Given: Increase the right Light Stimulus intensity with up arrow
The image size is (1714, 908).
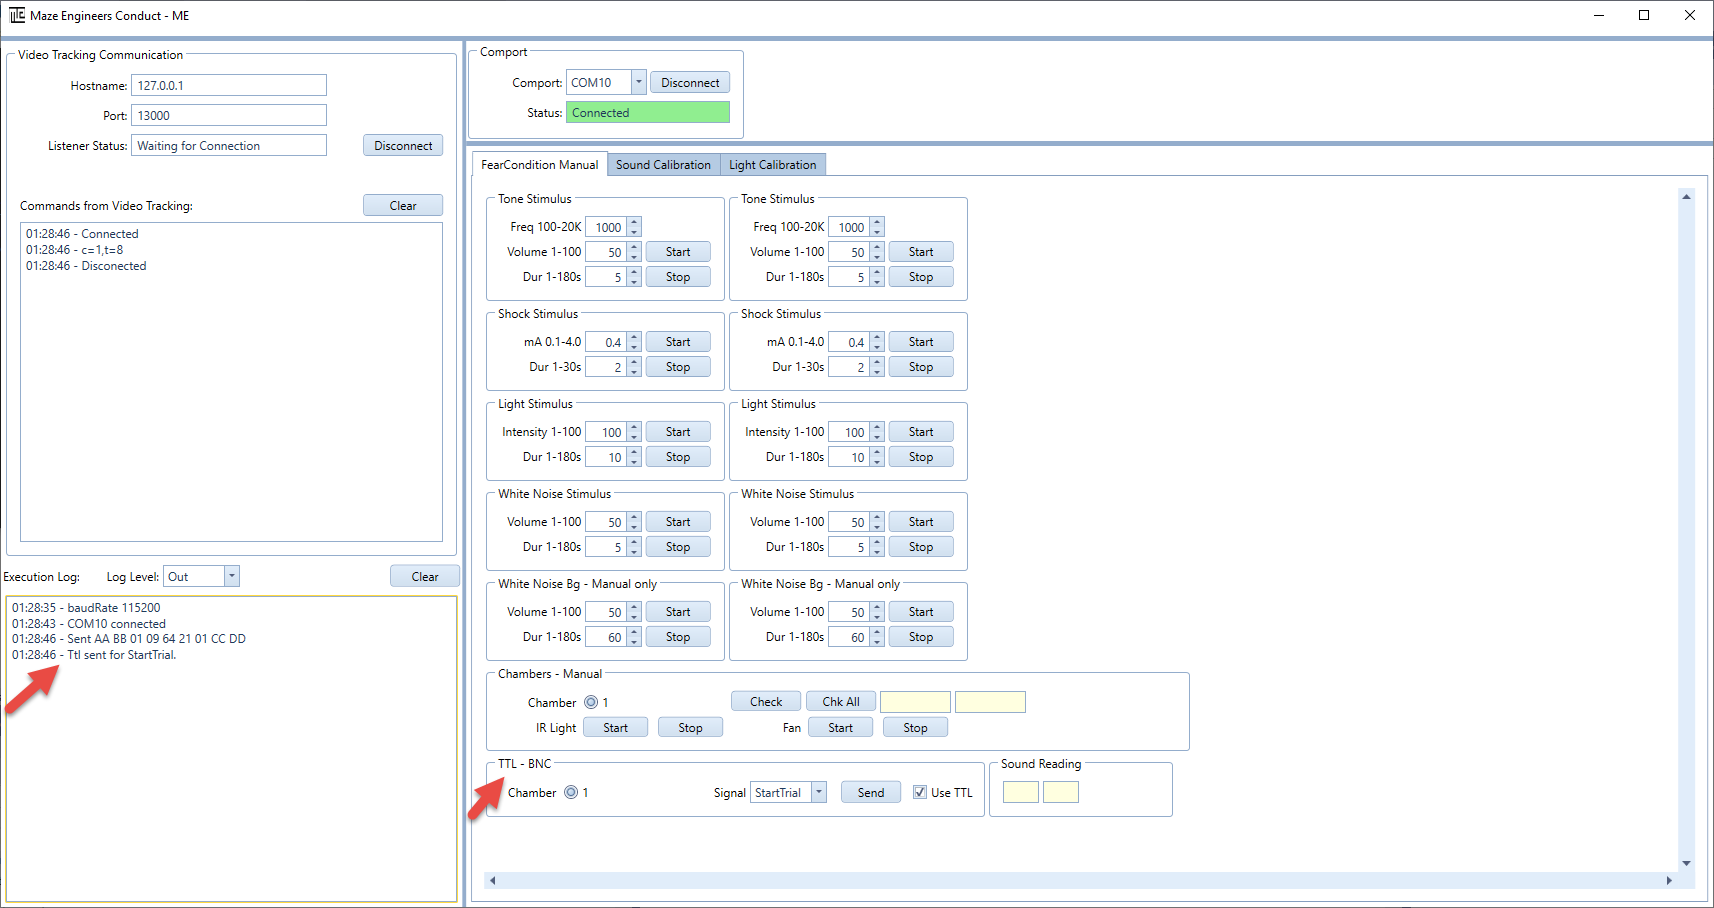Looking at the screenshot, I should click(877, 427).
